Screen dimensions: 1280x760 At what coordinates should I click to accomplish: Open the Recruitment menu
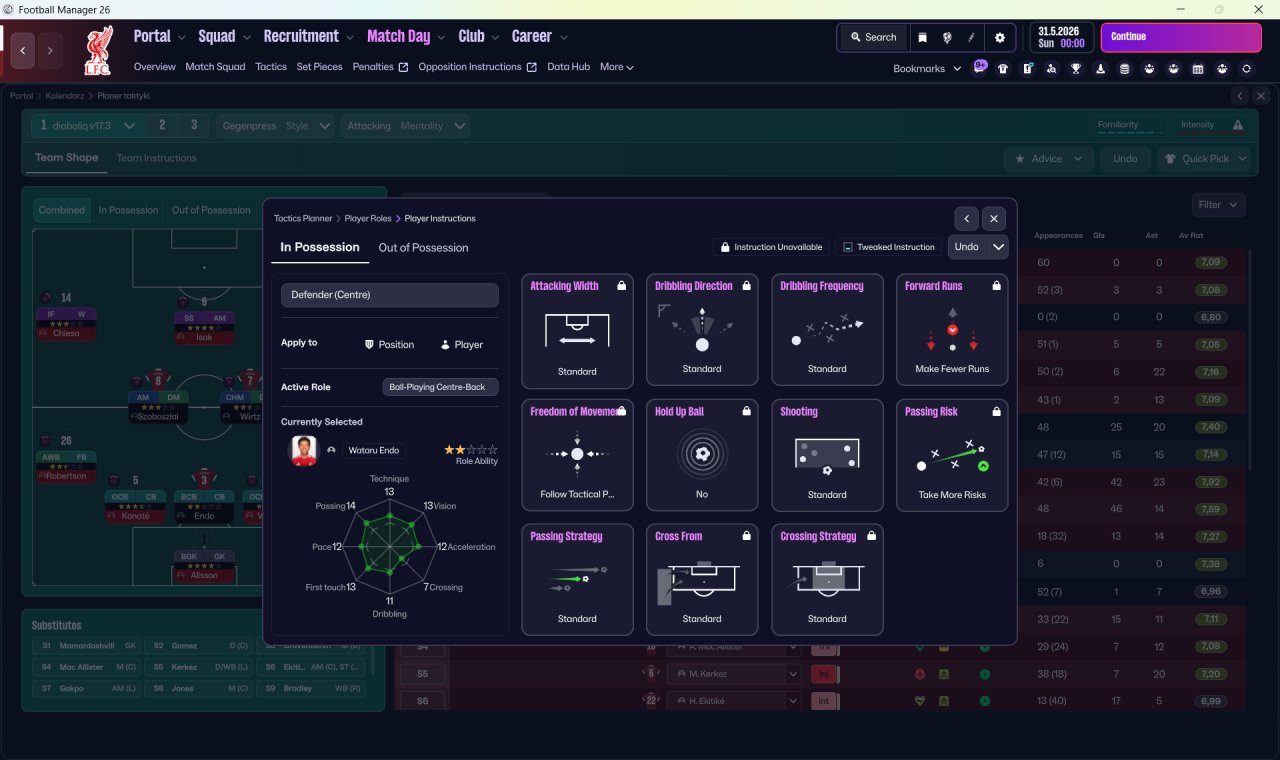pyautogui.click(x=309, y=36)
